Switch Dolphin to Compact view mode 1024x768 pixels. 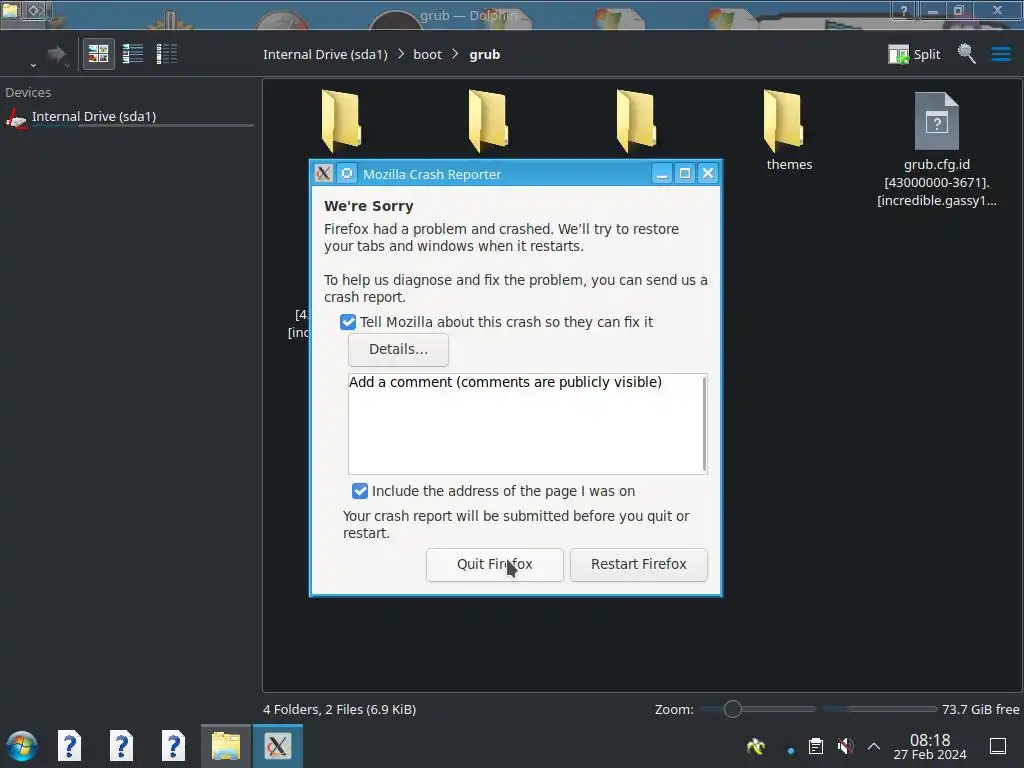pos(133,54)
